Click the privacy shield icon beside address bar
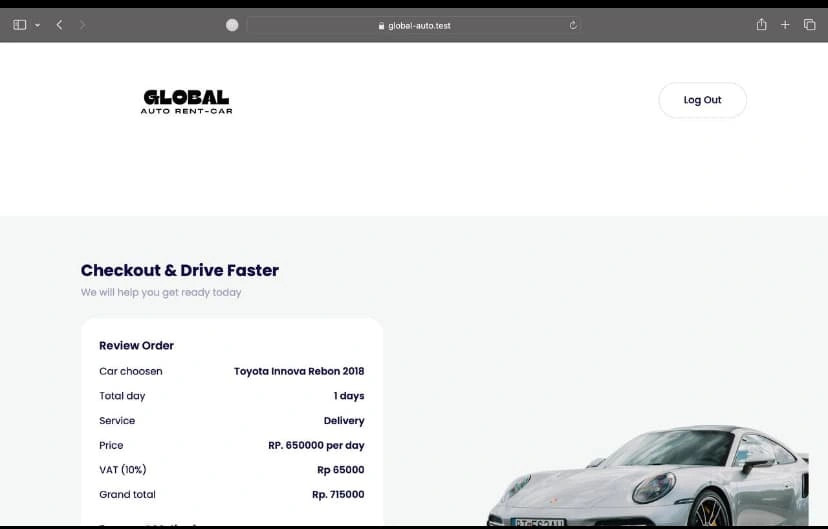This screenshot has width=828, height=529. (x=232, y=25)
